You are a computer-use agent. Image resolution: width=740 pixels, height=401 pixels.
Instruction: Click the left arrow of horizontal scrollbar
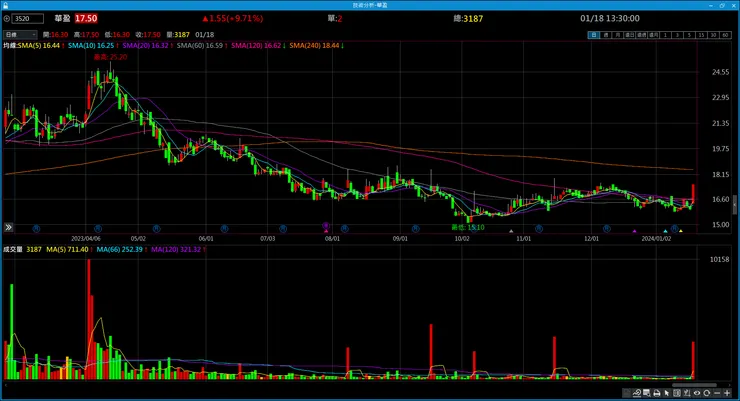(x=5, y=385)
